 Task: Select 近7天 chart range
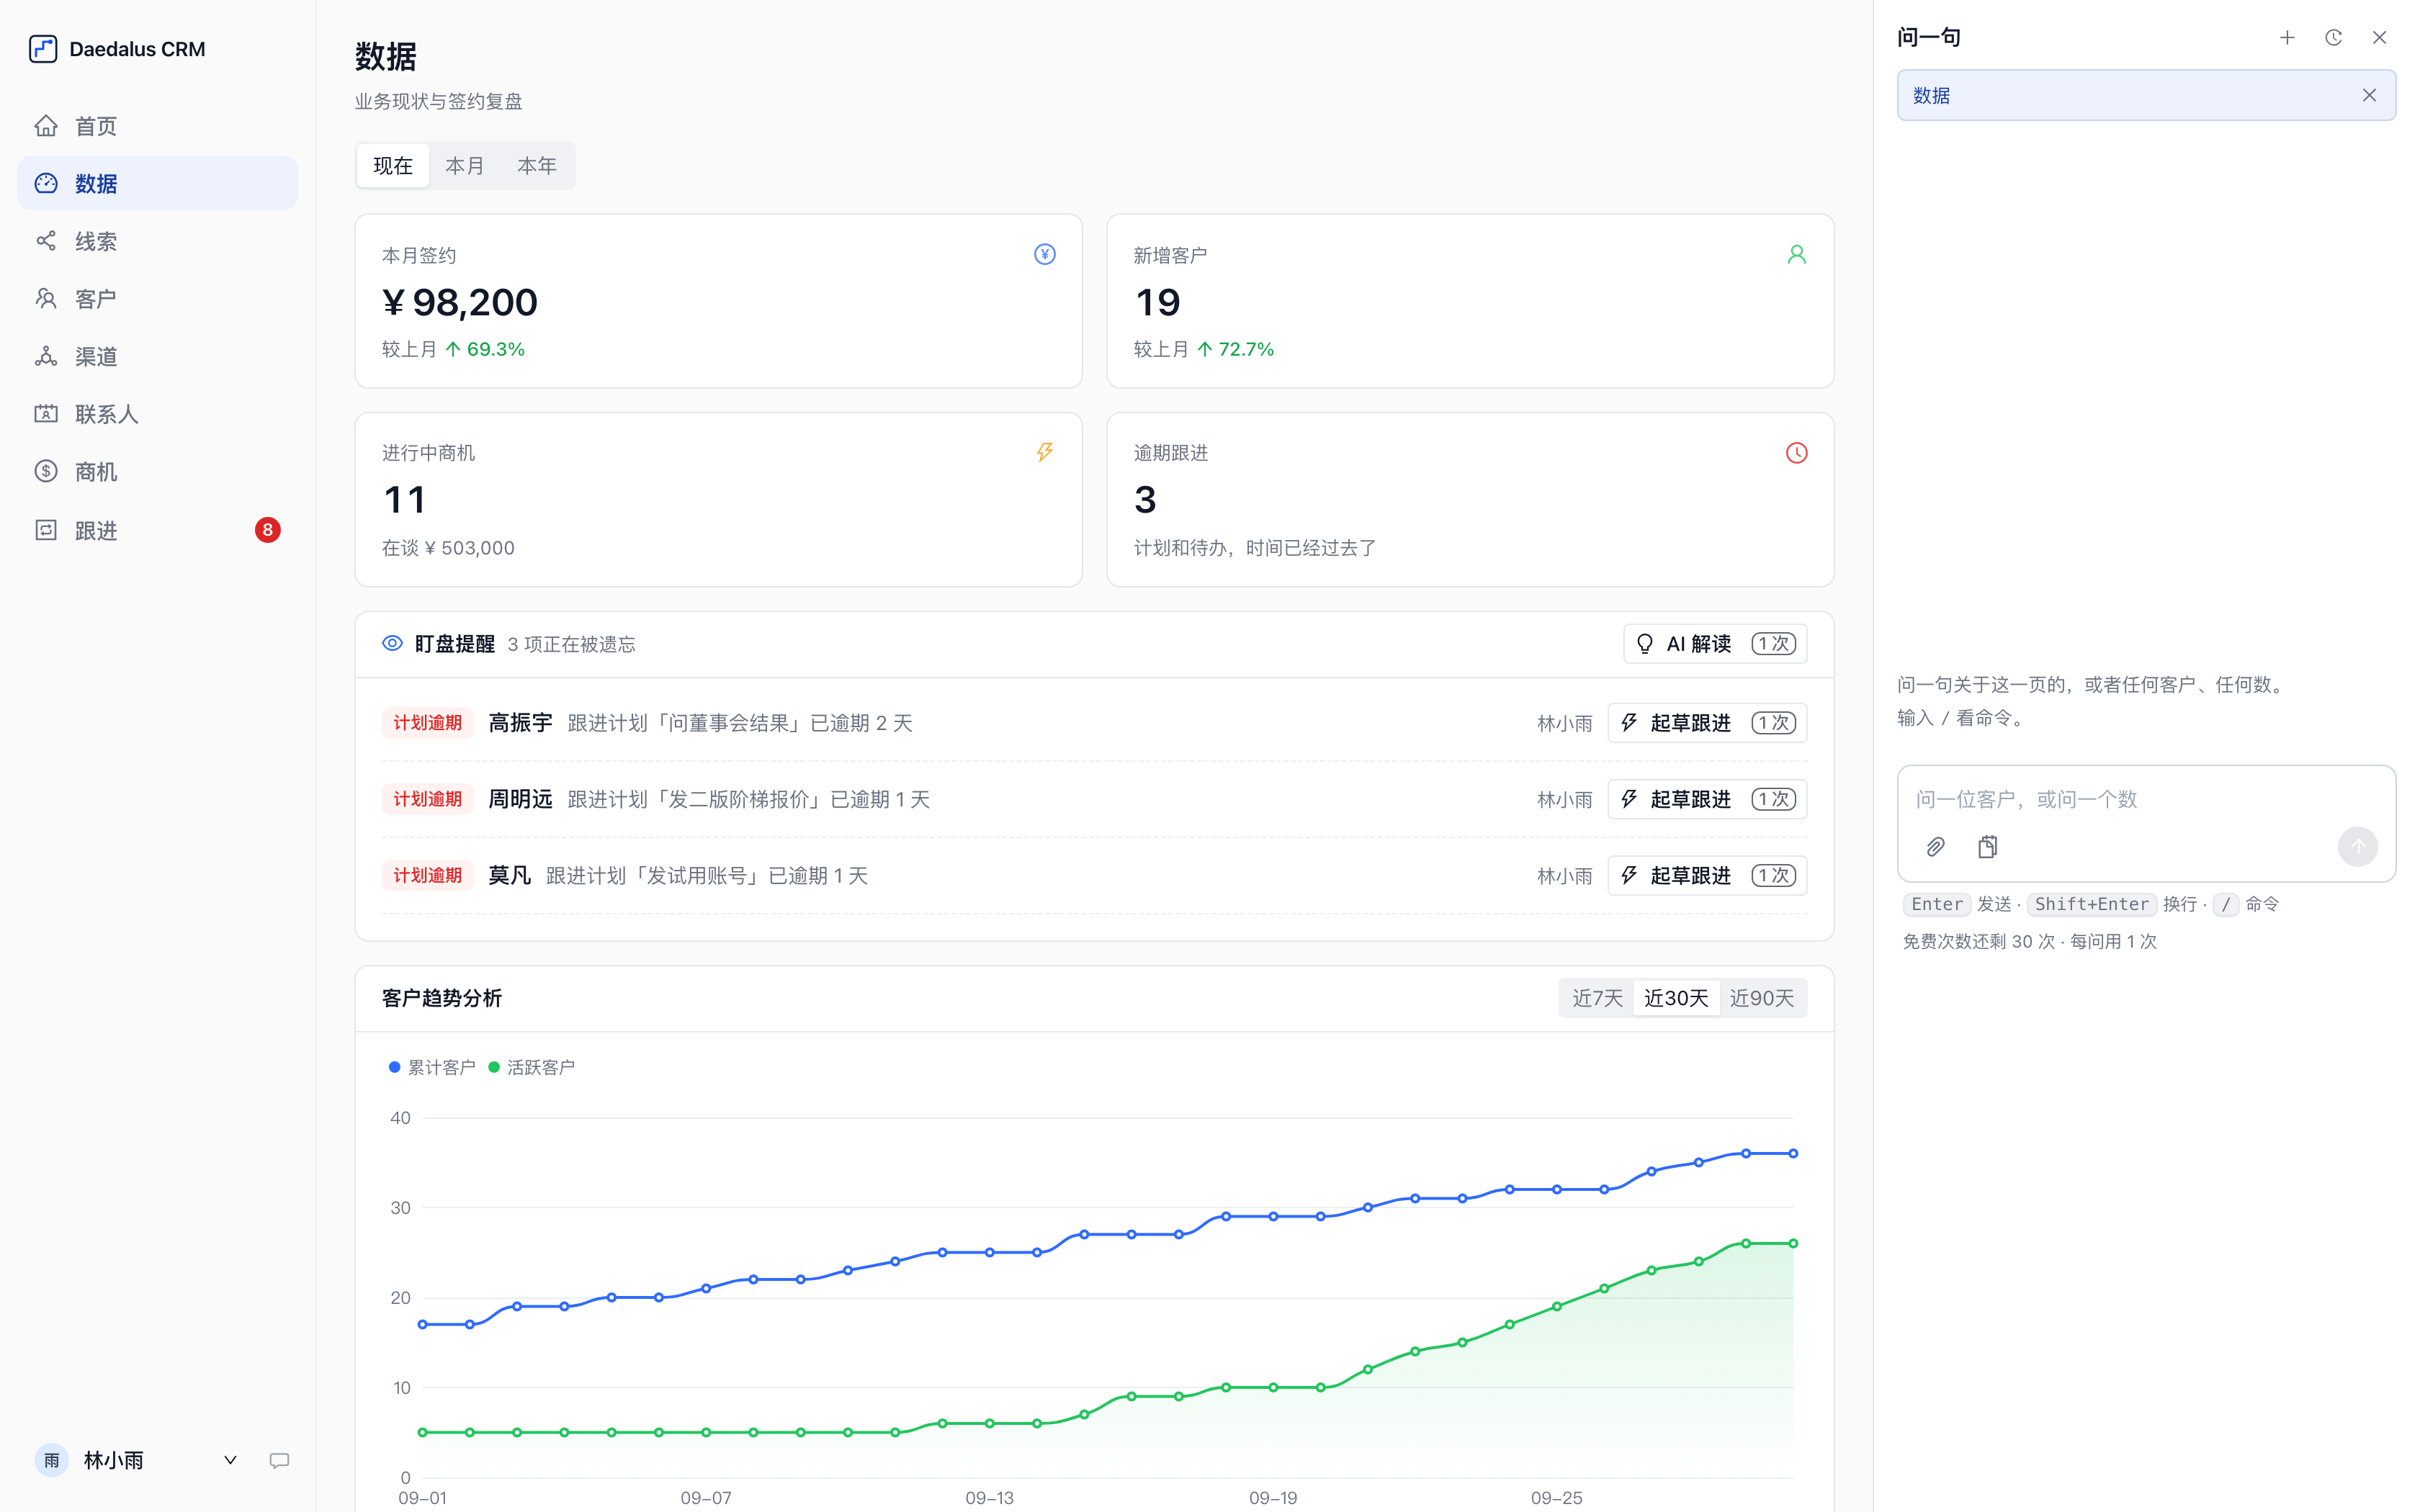click(x=1597, y=998)
